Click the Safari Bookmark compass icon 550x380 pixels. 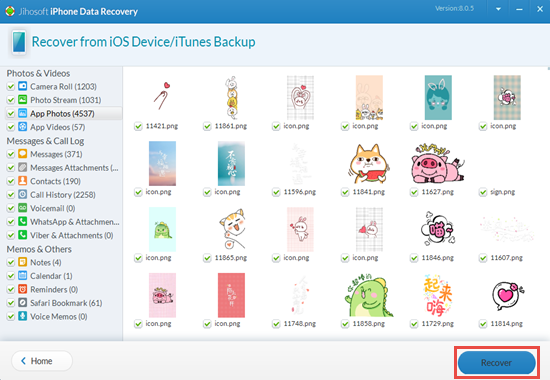click(x=22, y=302)
